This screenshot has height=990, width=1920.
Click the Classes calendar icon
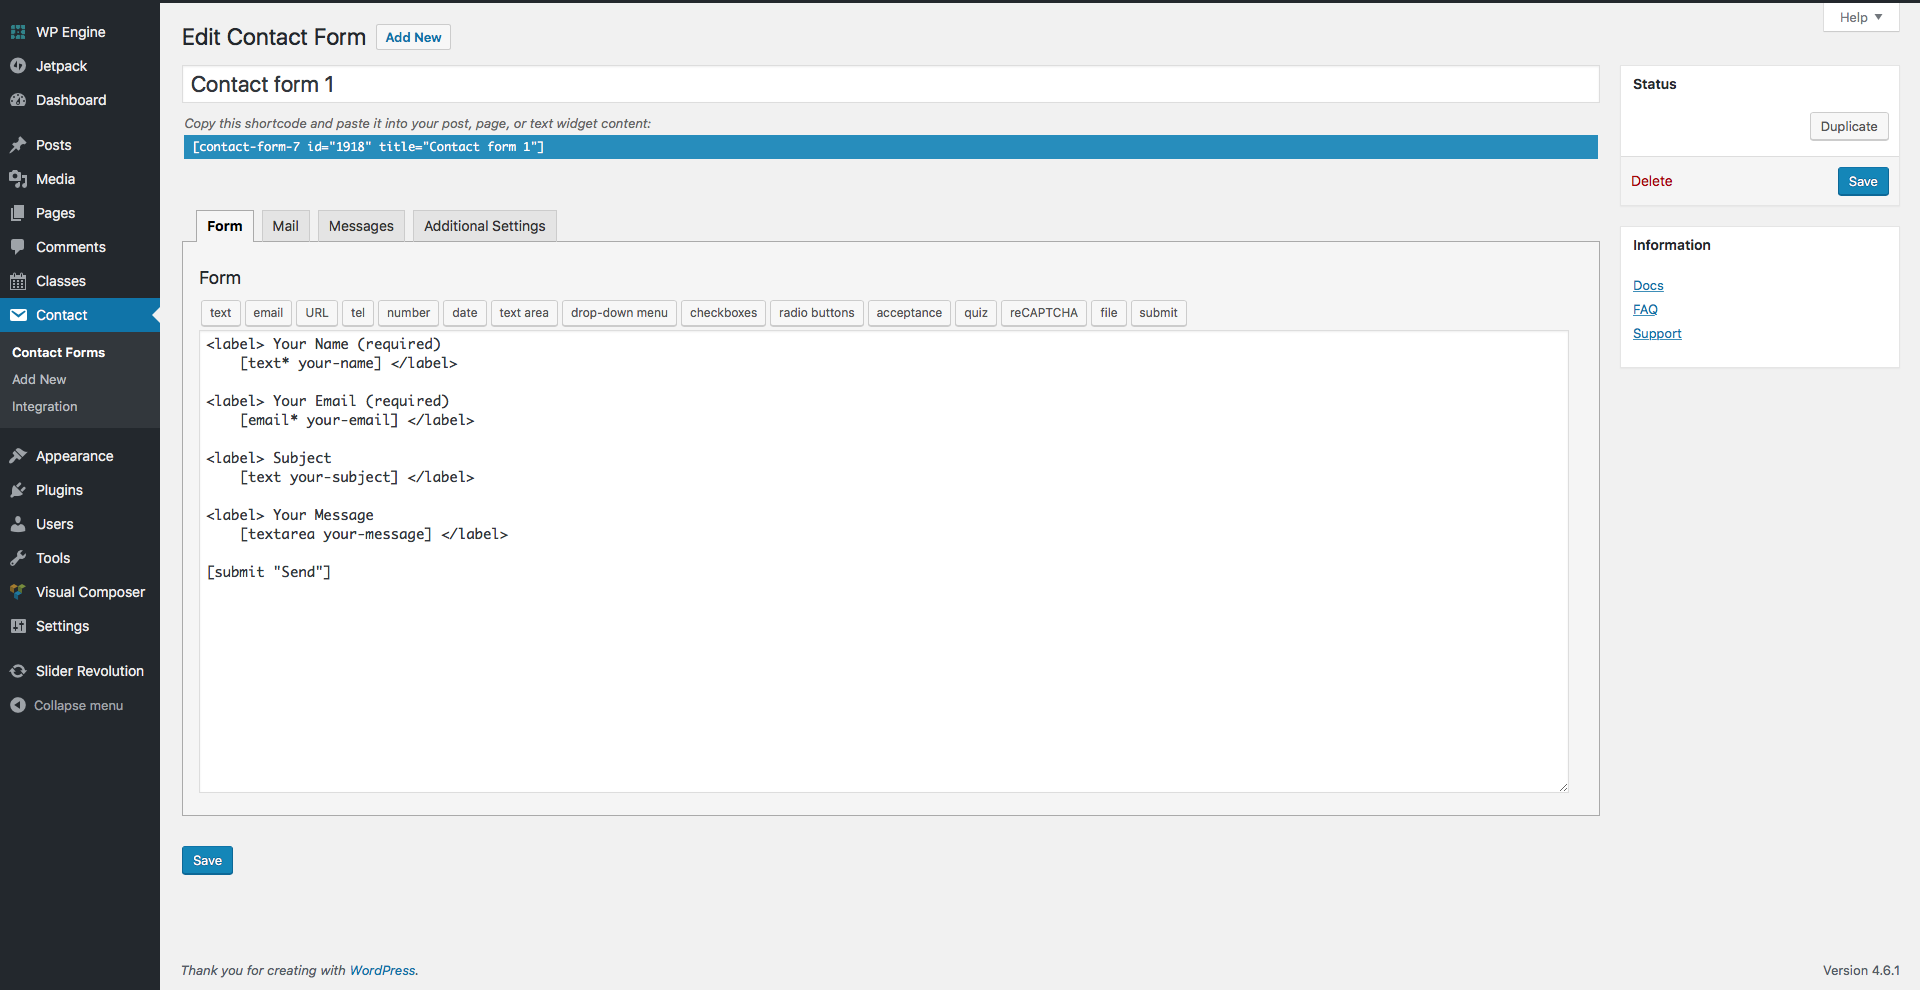(x=18, y=281)
